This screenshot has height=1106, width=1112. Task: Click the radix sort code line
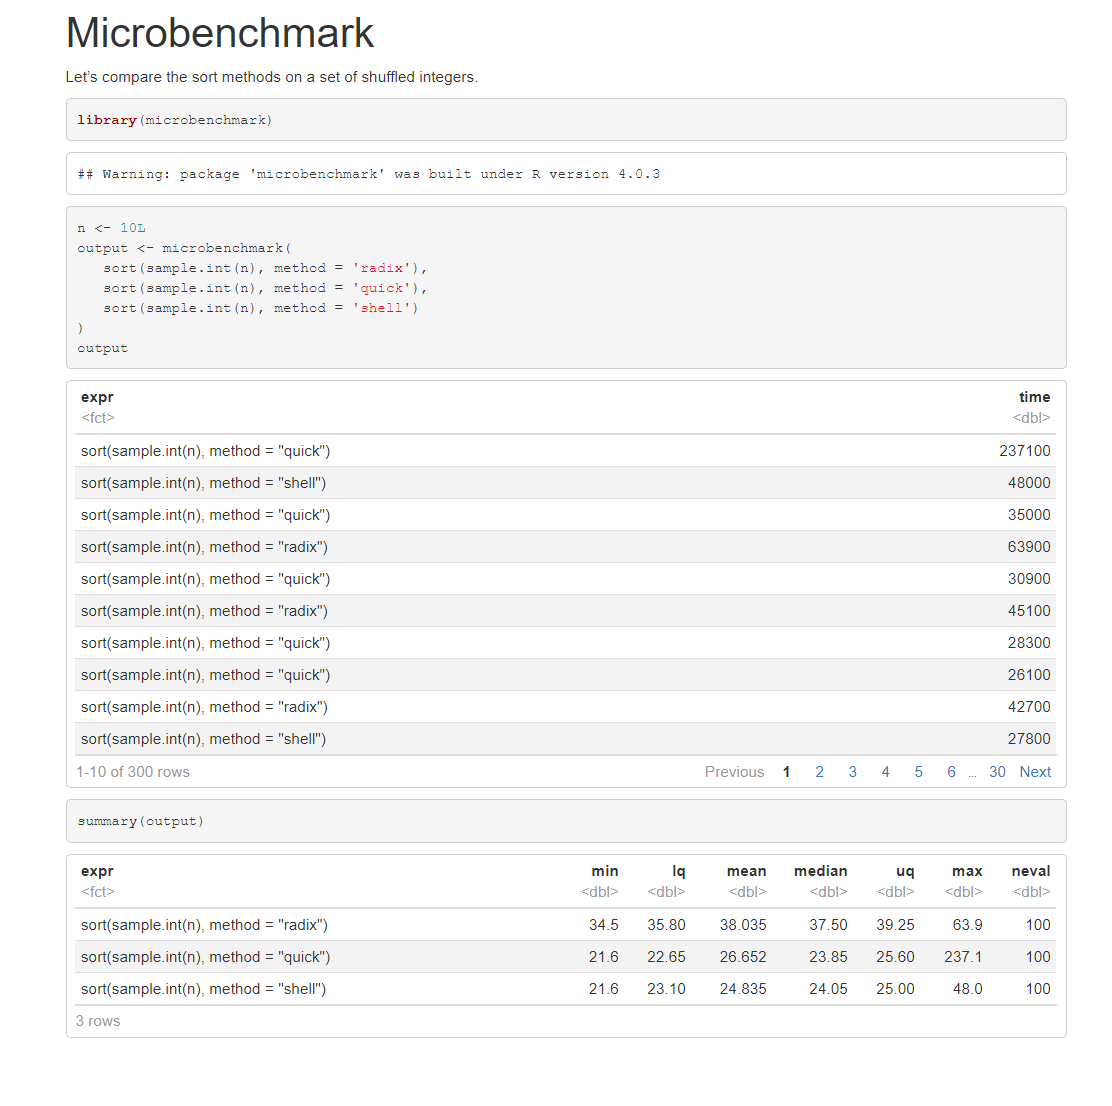click(265, 268)
